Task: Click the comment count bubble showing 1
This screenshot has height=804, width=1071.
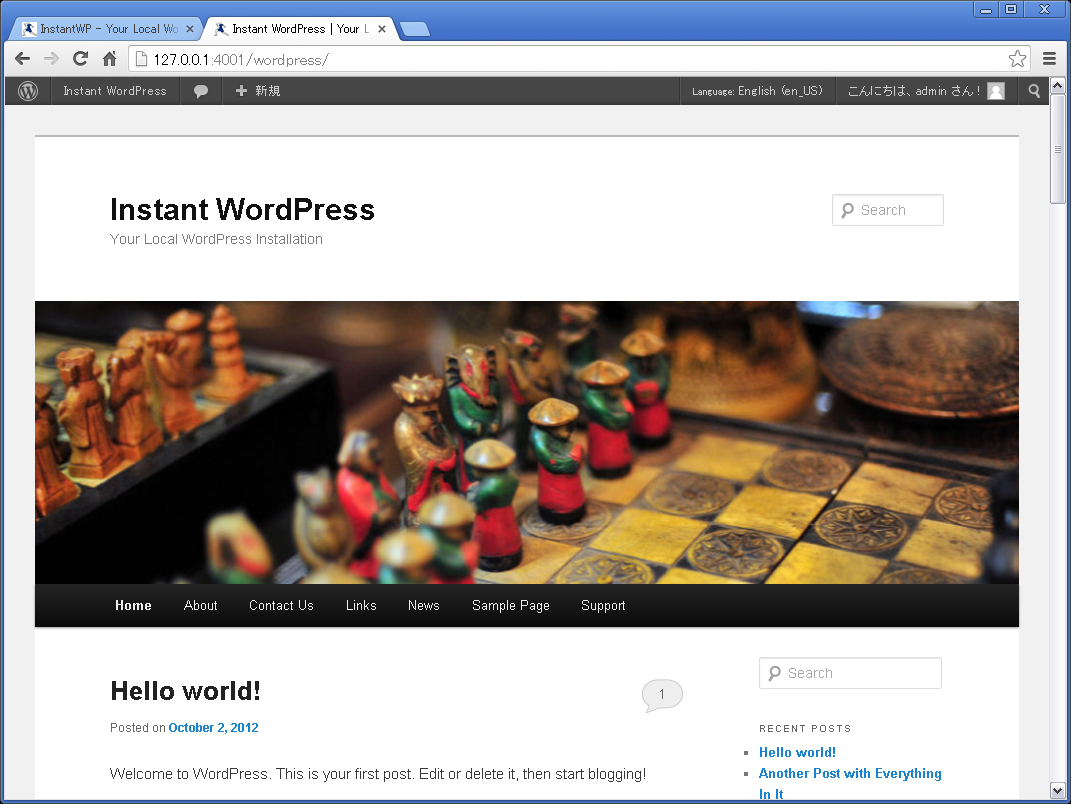Action: tap(662, 695)
